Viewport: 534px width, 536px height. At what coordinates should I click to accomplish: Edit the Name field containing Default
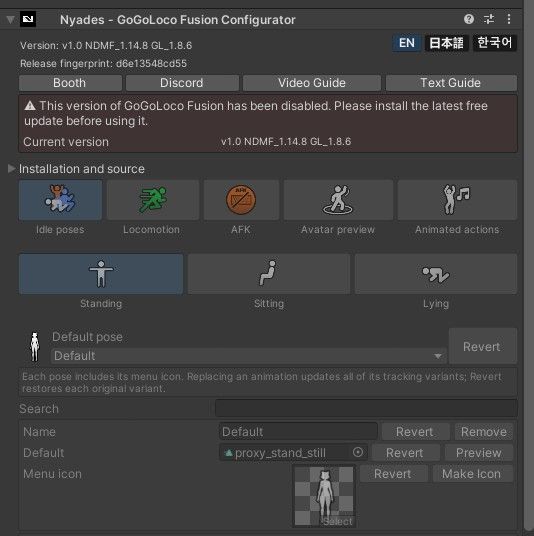(x=298, y=432)
